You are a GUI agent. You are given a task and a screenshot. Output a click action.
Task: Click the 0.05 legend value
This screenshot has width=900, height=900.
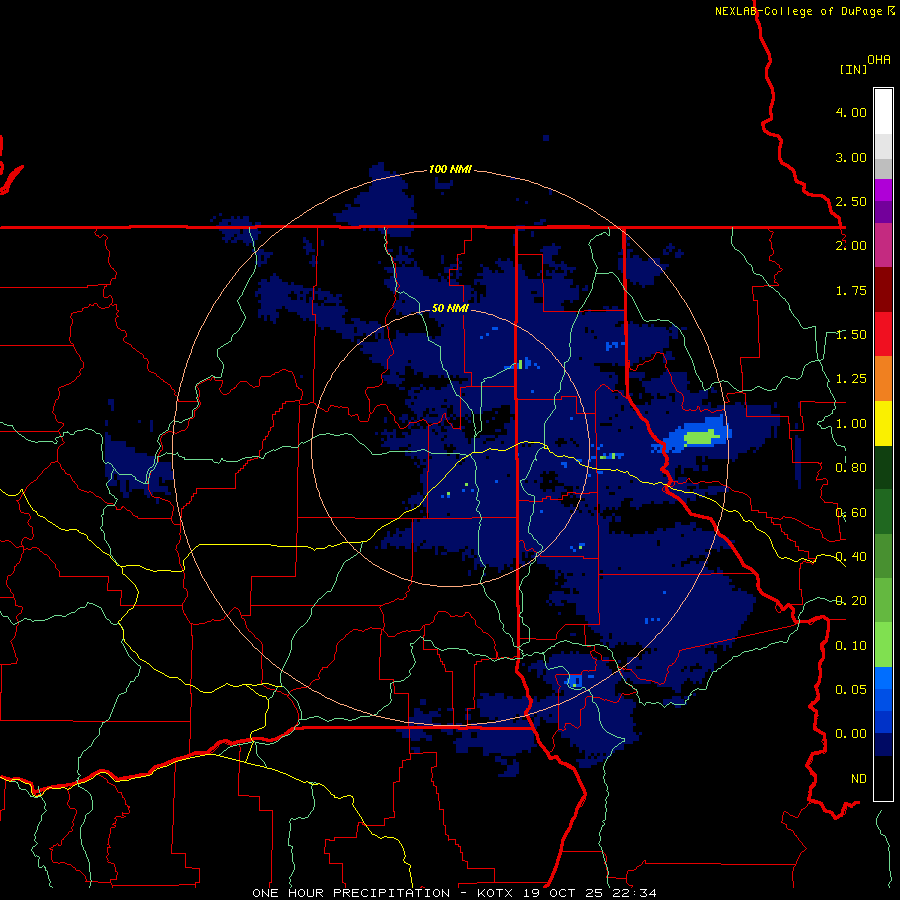click(x=851, y=689)
